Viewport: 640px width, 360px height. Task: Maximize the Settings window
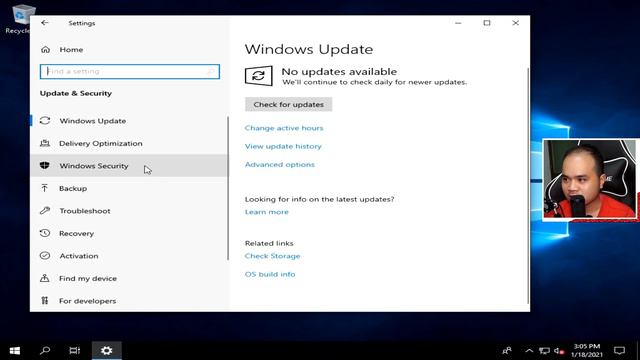click(487, 23)
